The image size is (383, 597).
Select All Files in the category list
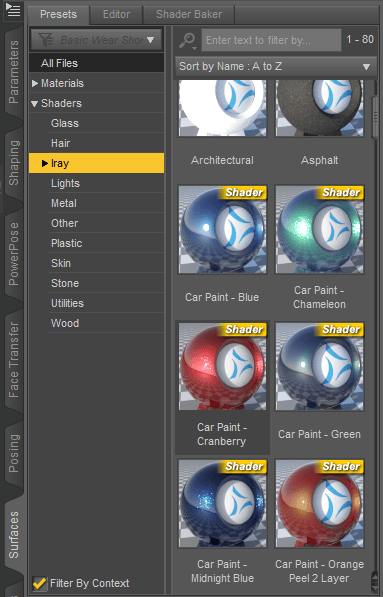click(97, 63)
